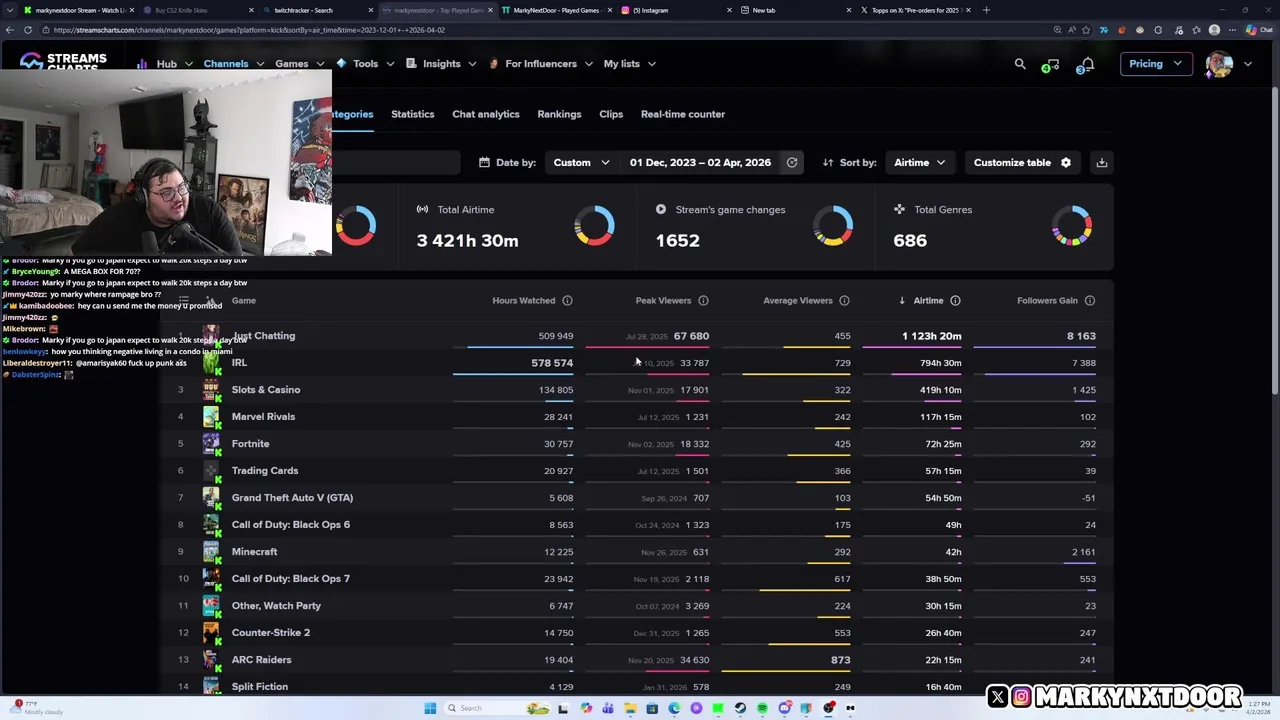The width and height of the screenshot is (1280, 720).
Task: Expand the My lists menu
Action: pos(629,64)
